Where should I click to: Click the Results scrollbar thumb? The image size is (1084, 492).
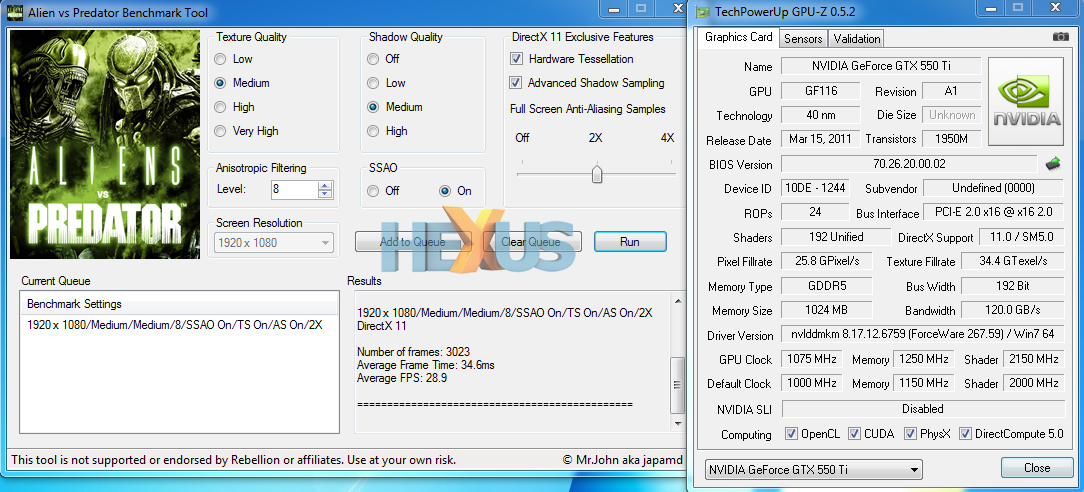coord(678,384)
